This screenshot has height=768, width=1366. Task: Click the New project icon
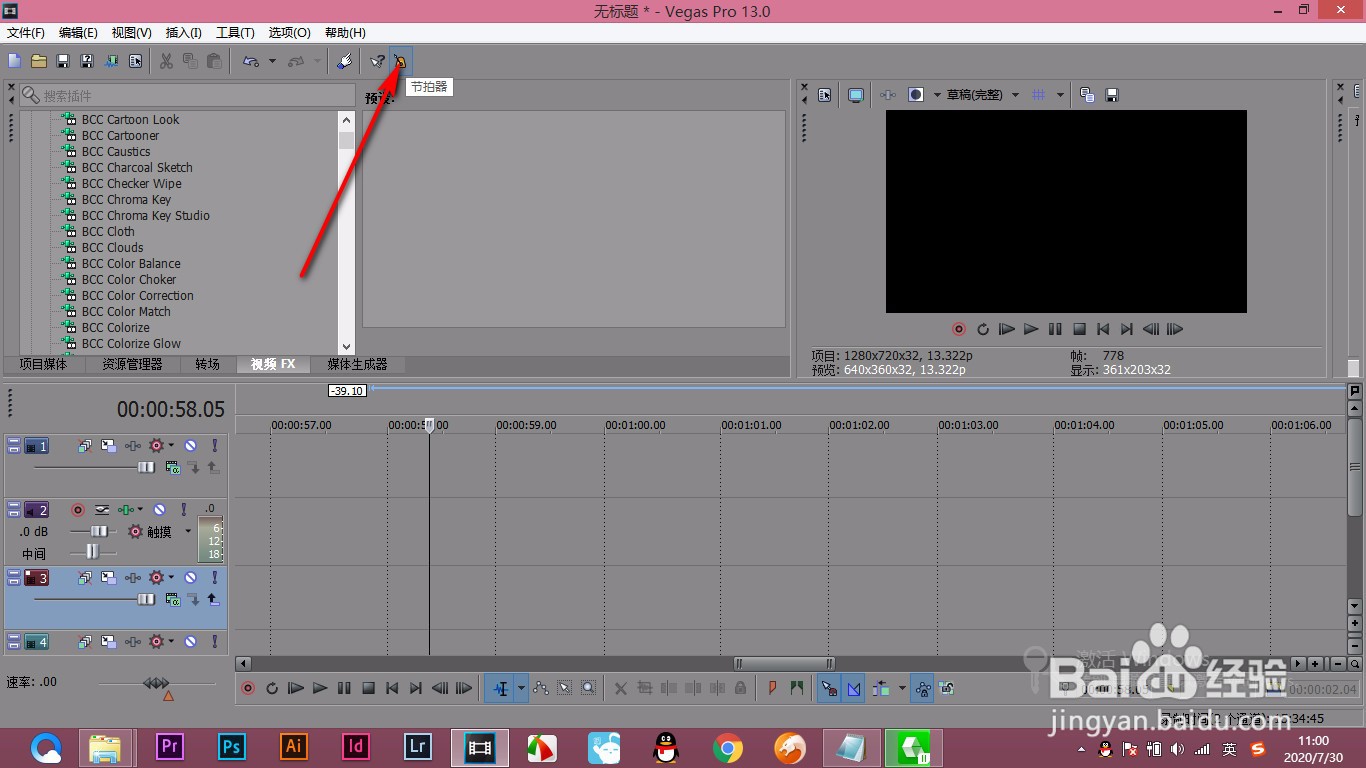tap(15, 61)
